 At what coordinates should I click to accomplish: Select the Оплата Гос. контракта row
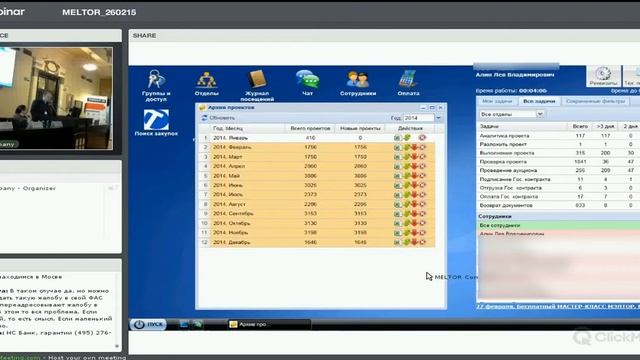pyautogui.click(x=559, y=196)
